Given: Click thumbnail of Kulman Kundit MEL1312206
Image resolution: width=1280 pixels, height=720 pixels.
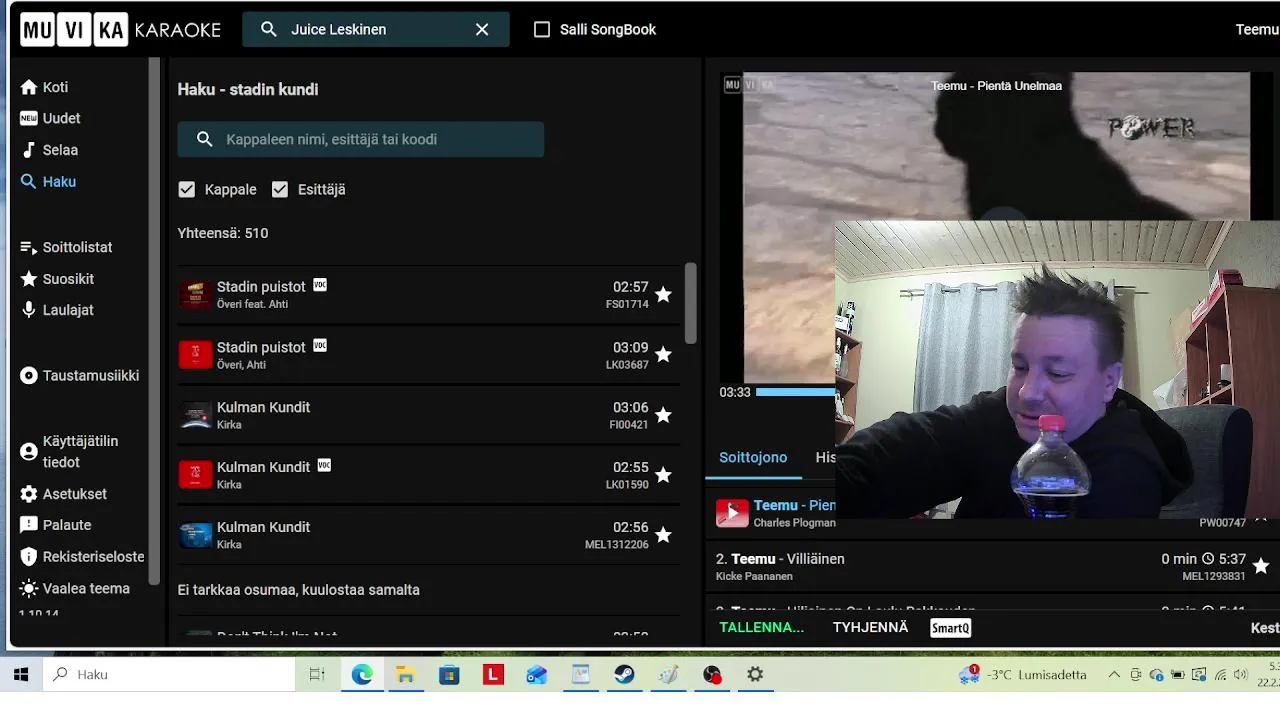Looking at the screenshot, I should tap(196, 535).
